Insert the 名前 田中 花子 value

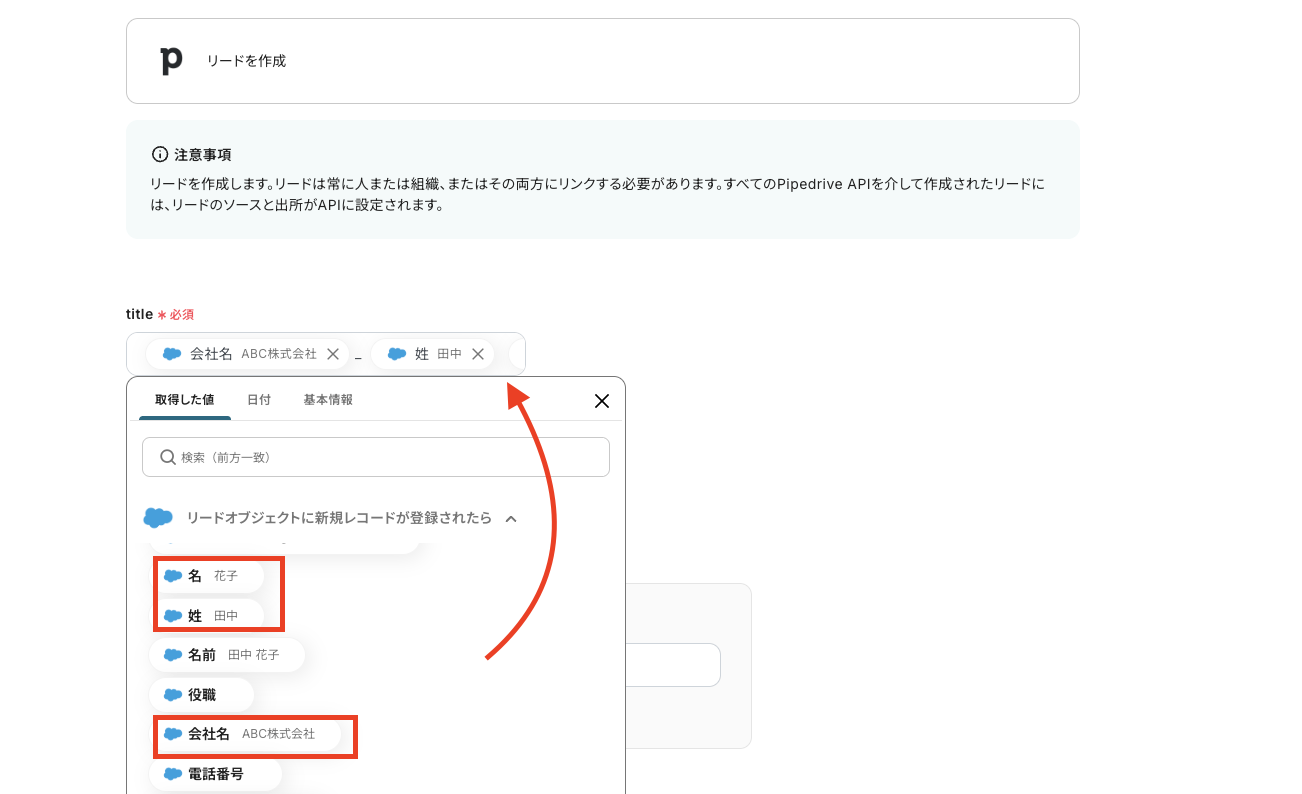(x=227, y=655)
